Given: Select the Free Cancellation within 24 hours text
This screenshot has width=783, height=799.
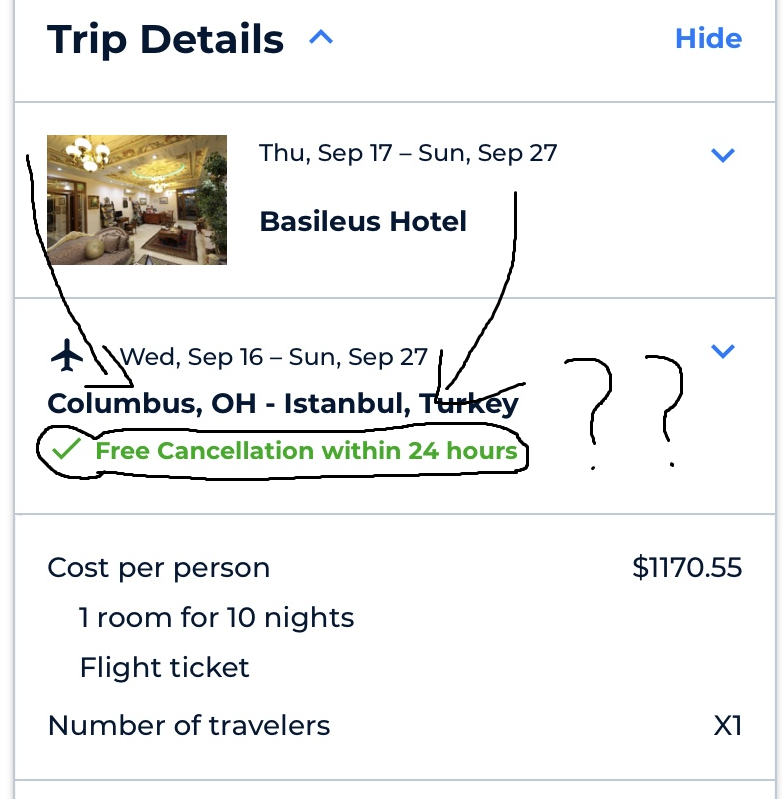Looking at the screenshot, I should 306,450.
